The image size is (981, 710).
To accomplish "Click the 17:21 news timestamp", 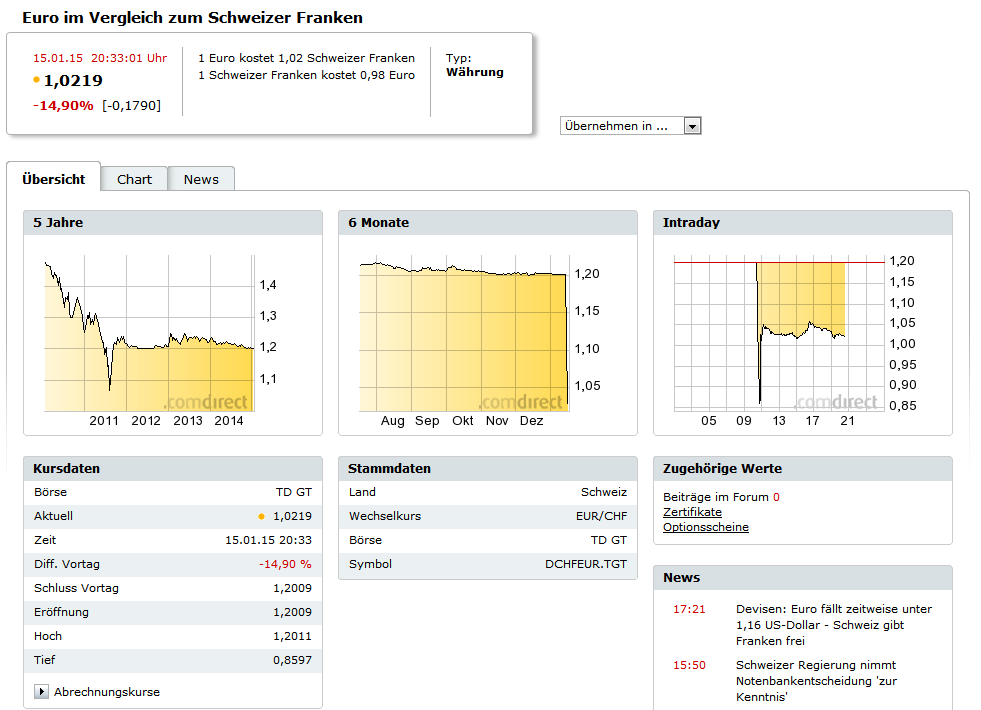I will pyautogui.click(x=689, y=609).
